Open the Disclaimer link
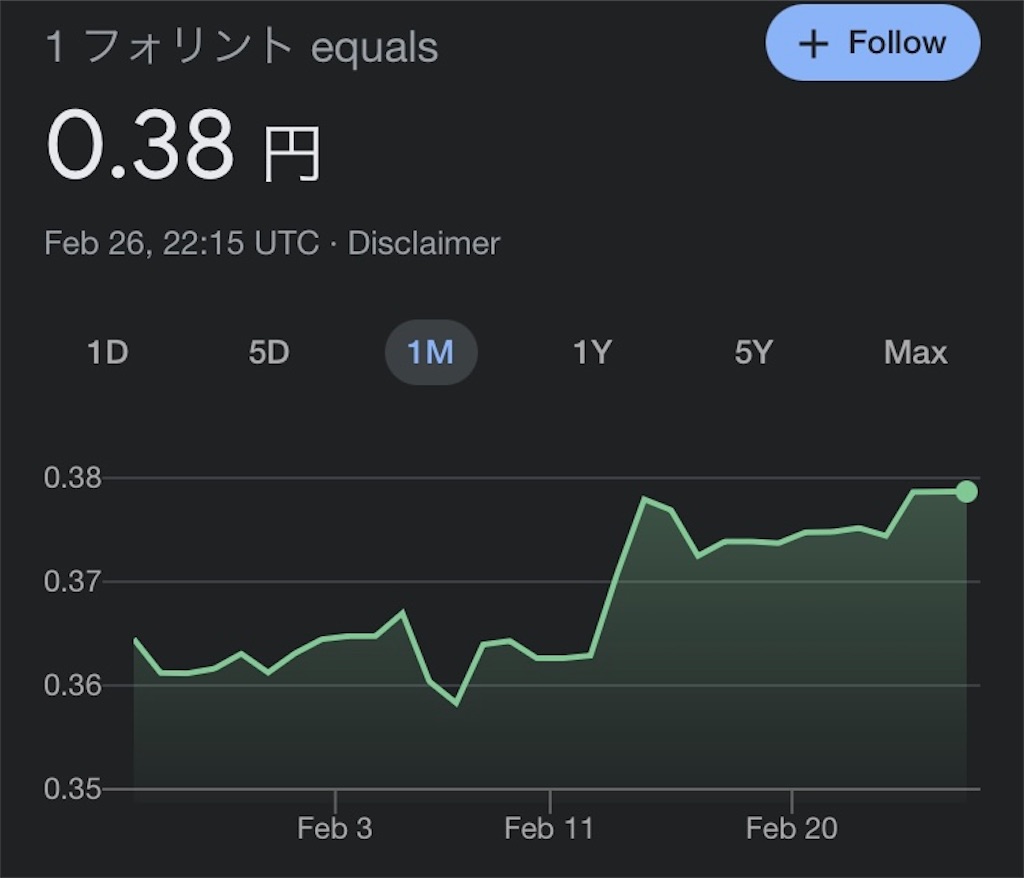The image size is (1024, 878). tap(424, 243)
